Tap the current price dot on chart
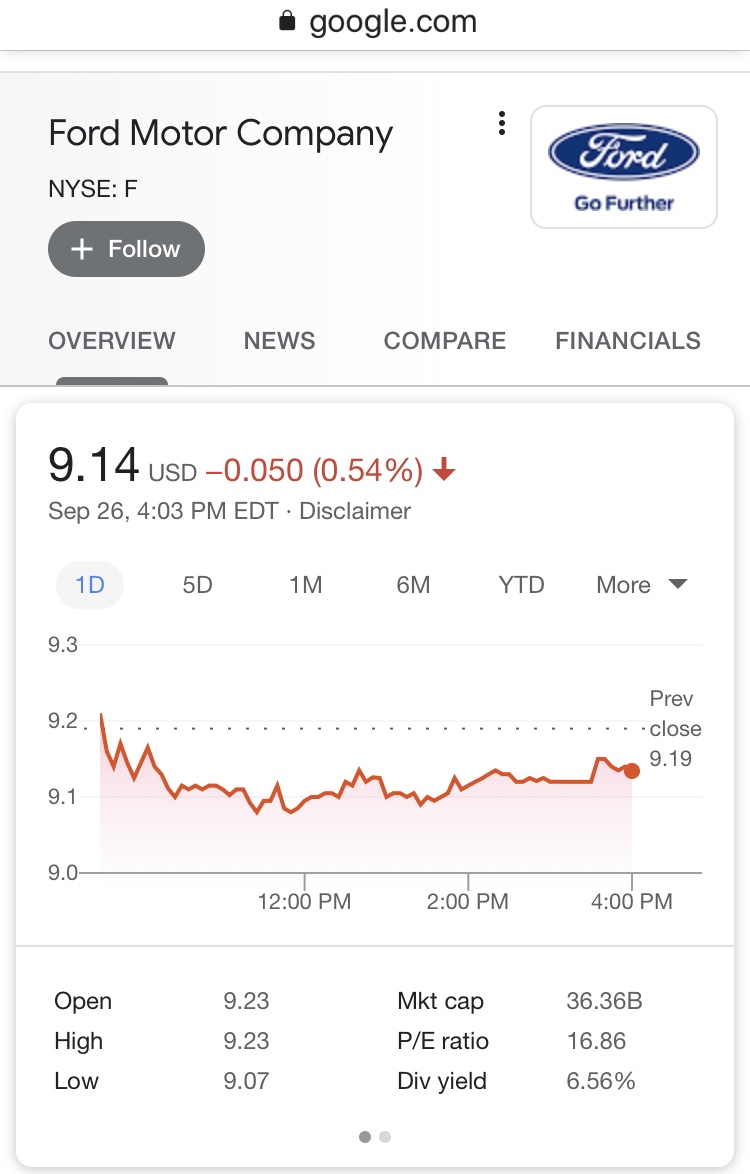Viewport: 750px width, 1174px height. pyautogui.click(x=632, y=770)
